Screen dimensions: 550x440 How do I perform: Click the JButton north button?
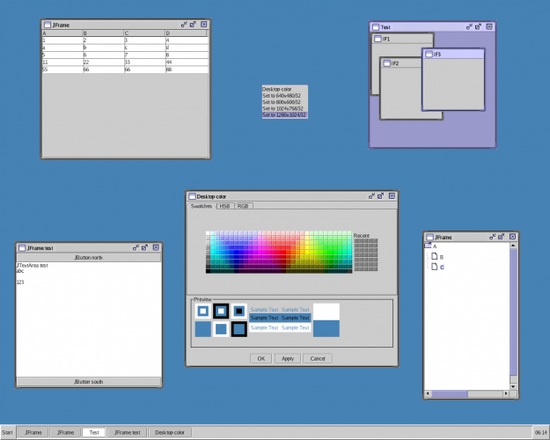(89, 258)
